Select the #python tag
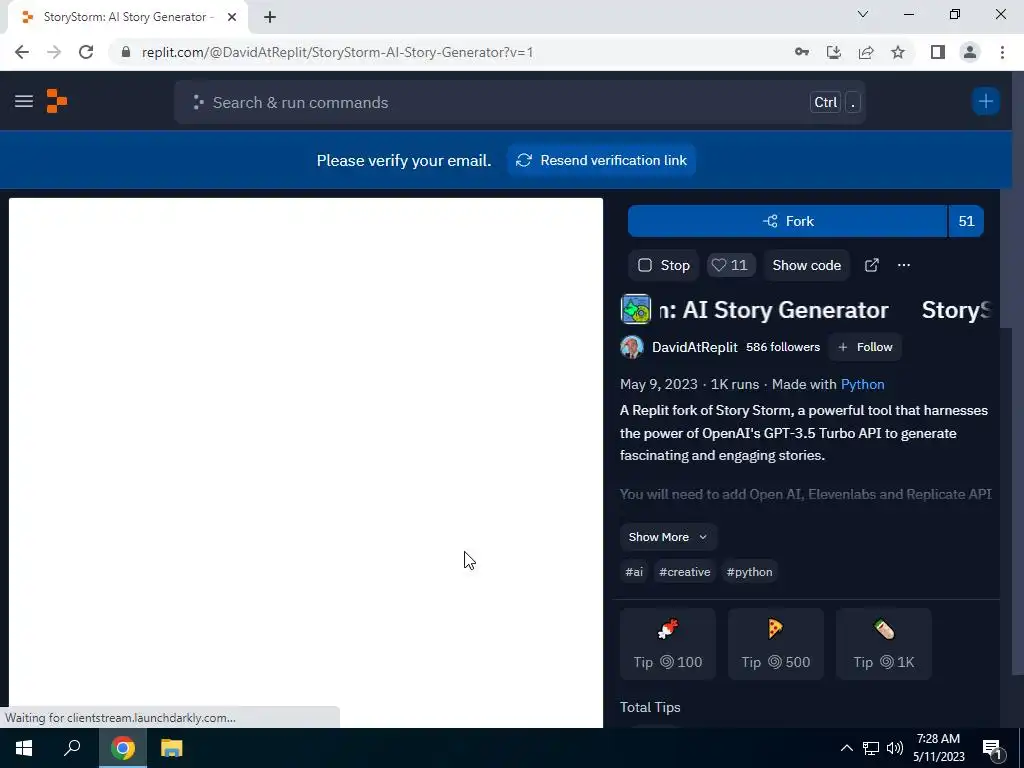Screen dimensions: 1024x768 (x=749, y=572)
